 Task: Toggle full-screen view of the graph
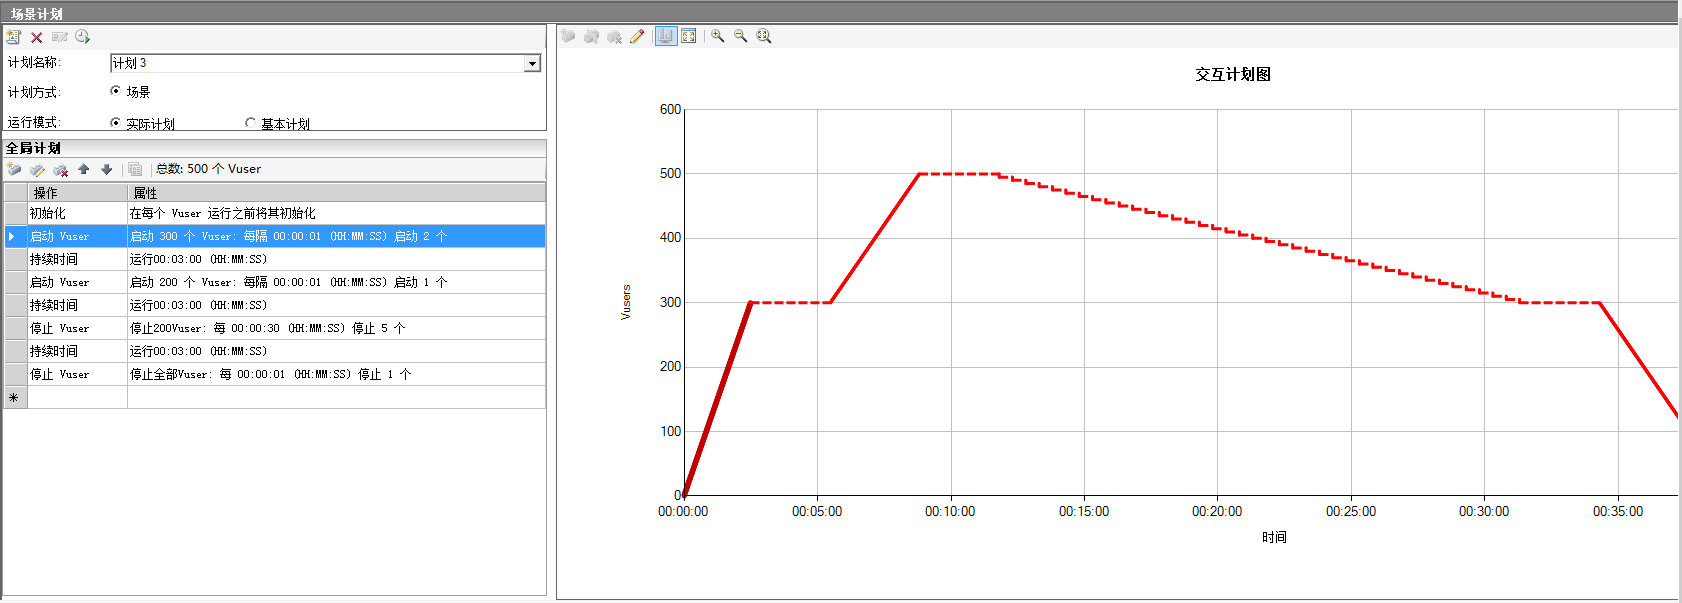[x=689, y=36]
